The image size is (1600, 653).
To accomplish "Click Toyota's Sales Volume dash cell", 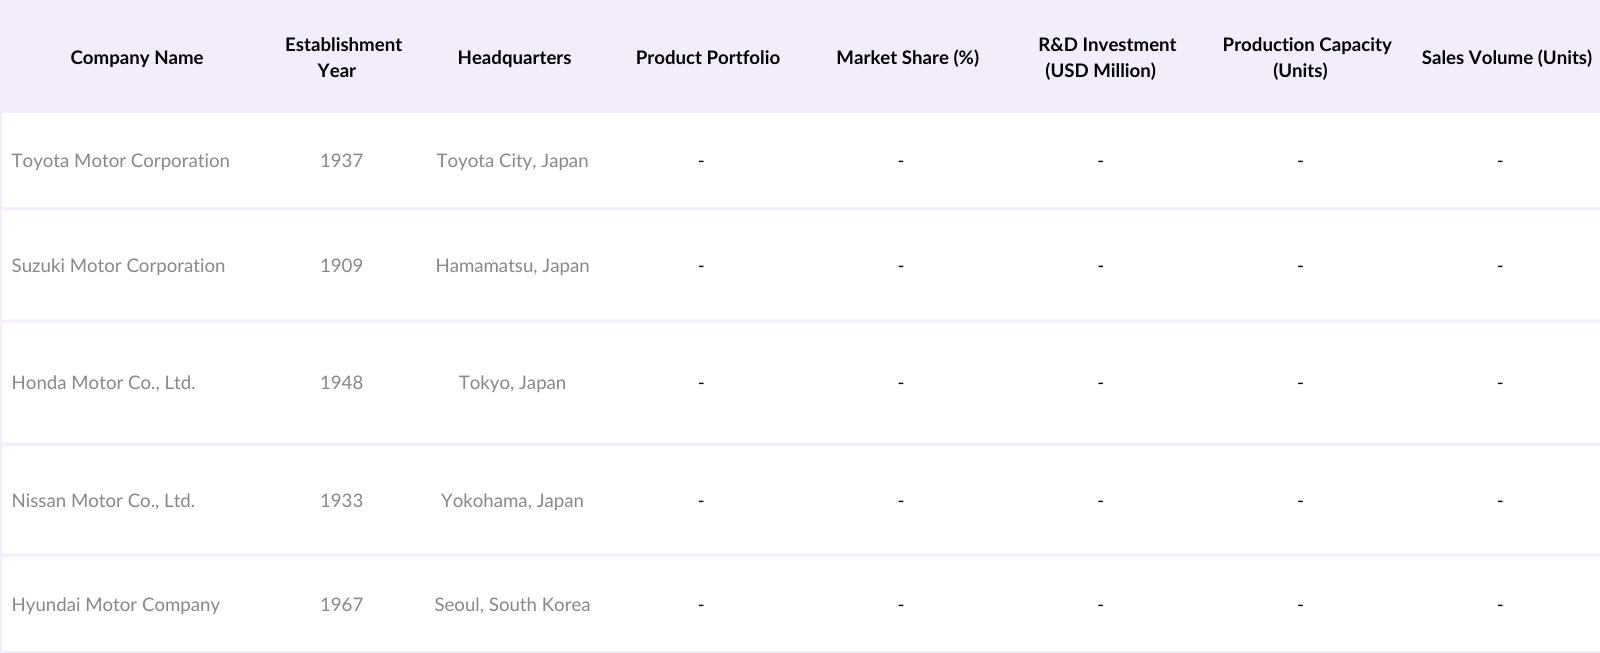I will click(x=1500, y=160).
